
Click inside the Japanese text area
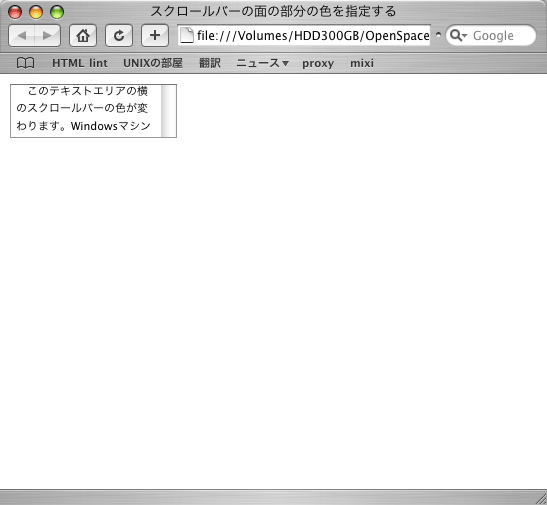(86, 111)
